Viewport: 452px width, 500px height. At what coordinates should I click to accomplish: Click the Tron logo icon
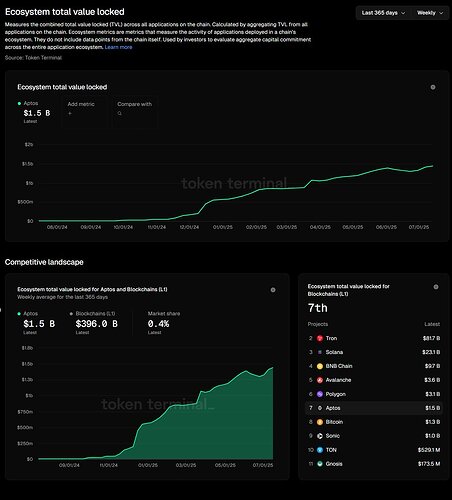point(320,338)
